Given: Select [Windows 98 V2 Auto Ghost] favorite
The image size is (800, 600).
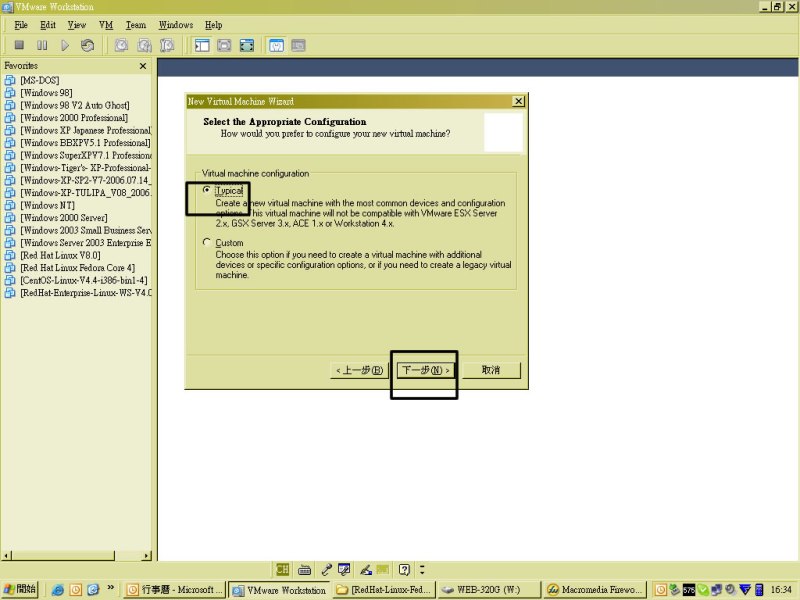Looking at the screenshot, I should click(74, 105).
